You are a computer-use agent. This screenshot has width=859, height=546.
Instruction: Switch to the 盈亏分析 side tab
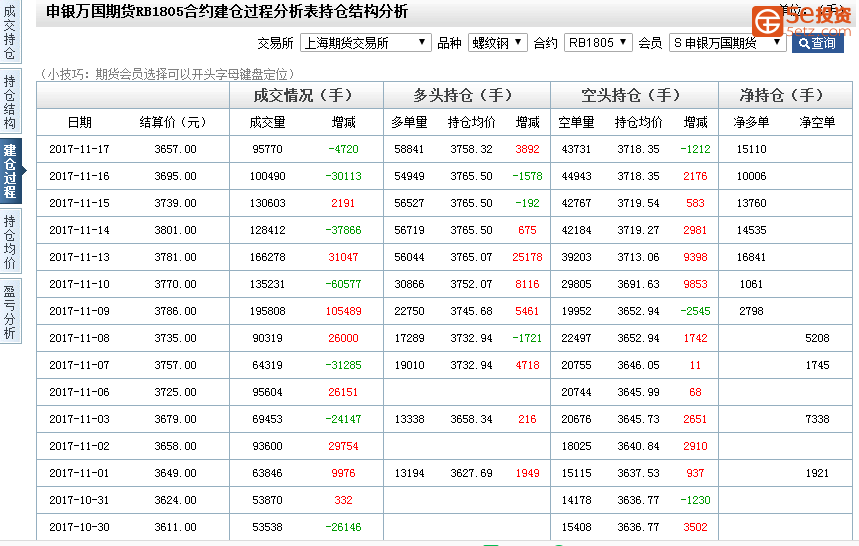9,312
